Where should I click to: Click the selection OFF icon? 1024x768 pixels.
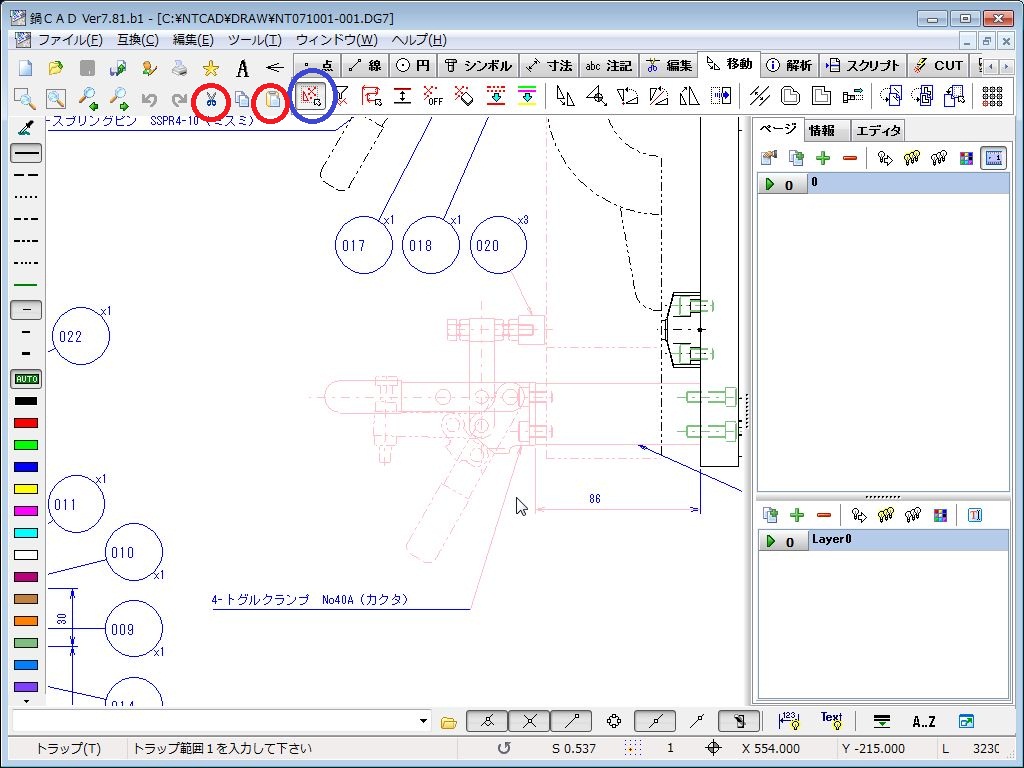coord(433,97)
